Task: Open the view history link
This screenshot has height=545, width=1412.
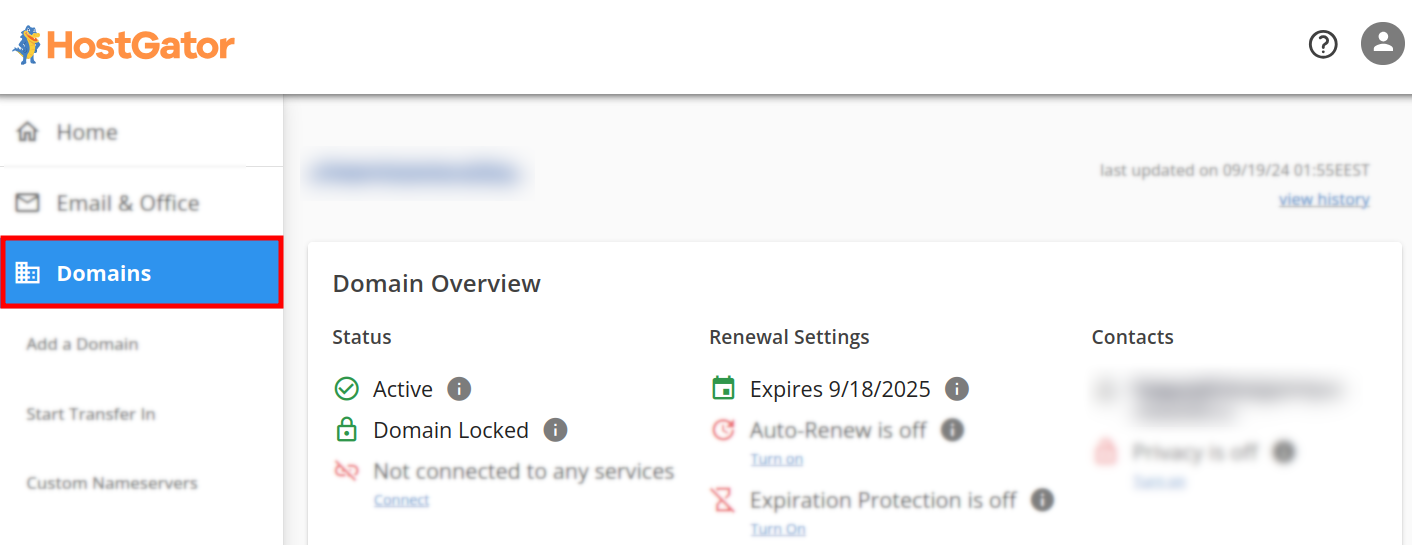Action: pyautogui.click(x=1324, y=200)
